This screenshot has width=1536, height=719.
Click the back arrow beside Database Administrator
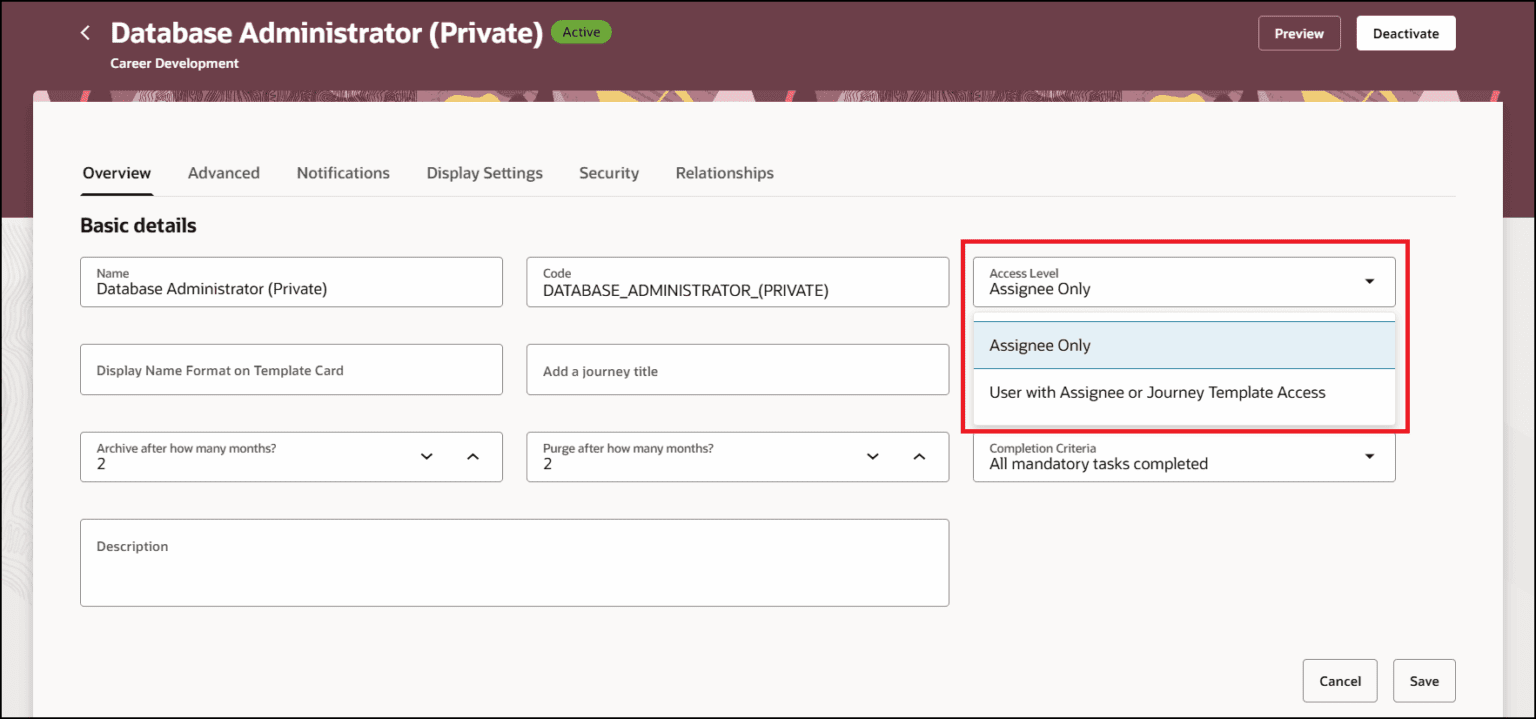click(85, 31)
